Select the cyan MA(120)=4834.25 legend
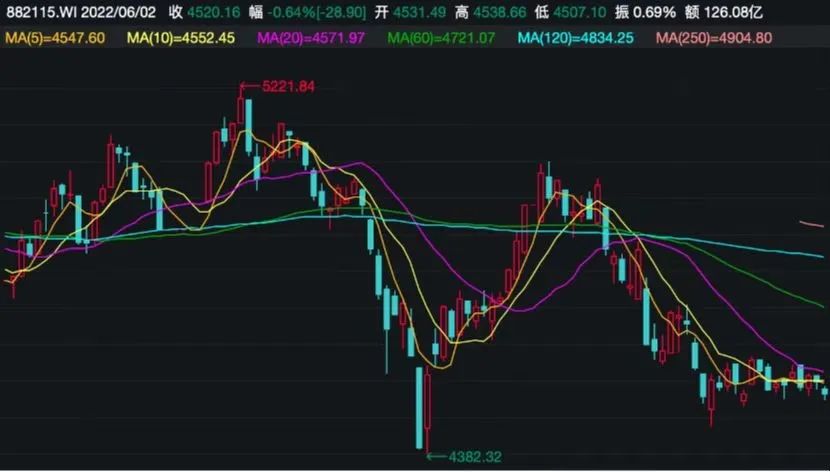The image size is (830, 472). pyautogui.click(x=576, y=38)
